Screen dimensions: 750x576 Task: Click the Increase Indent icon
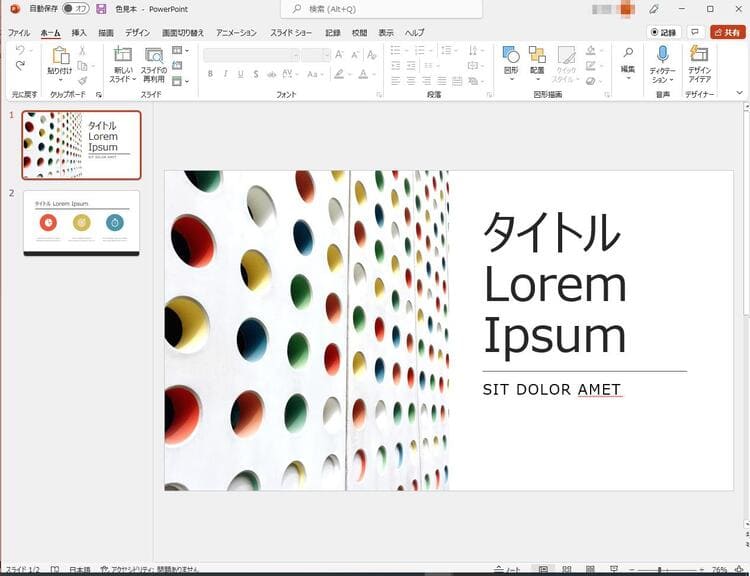click(x=411, y=66)
